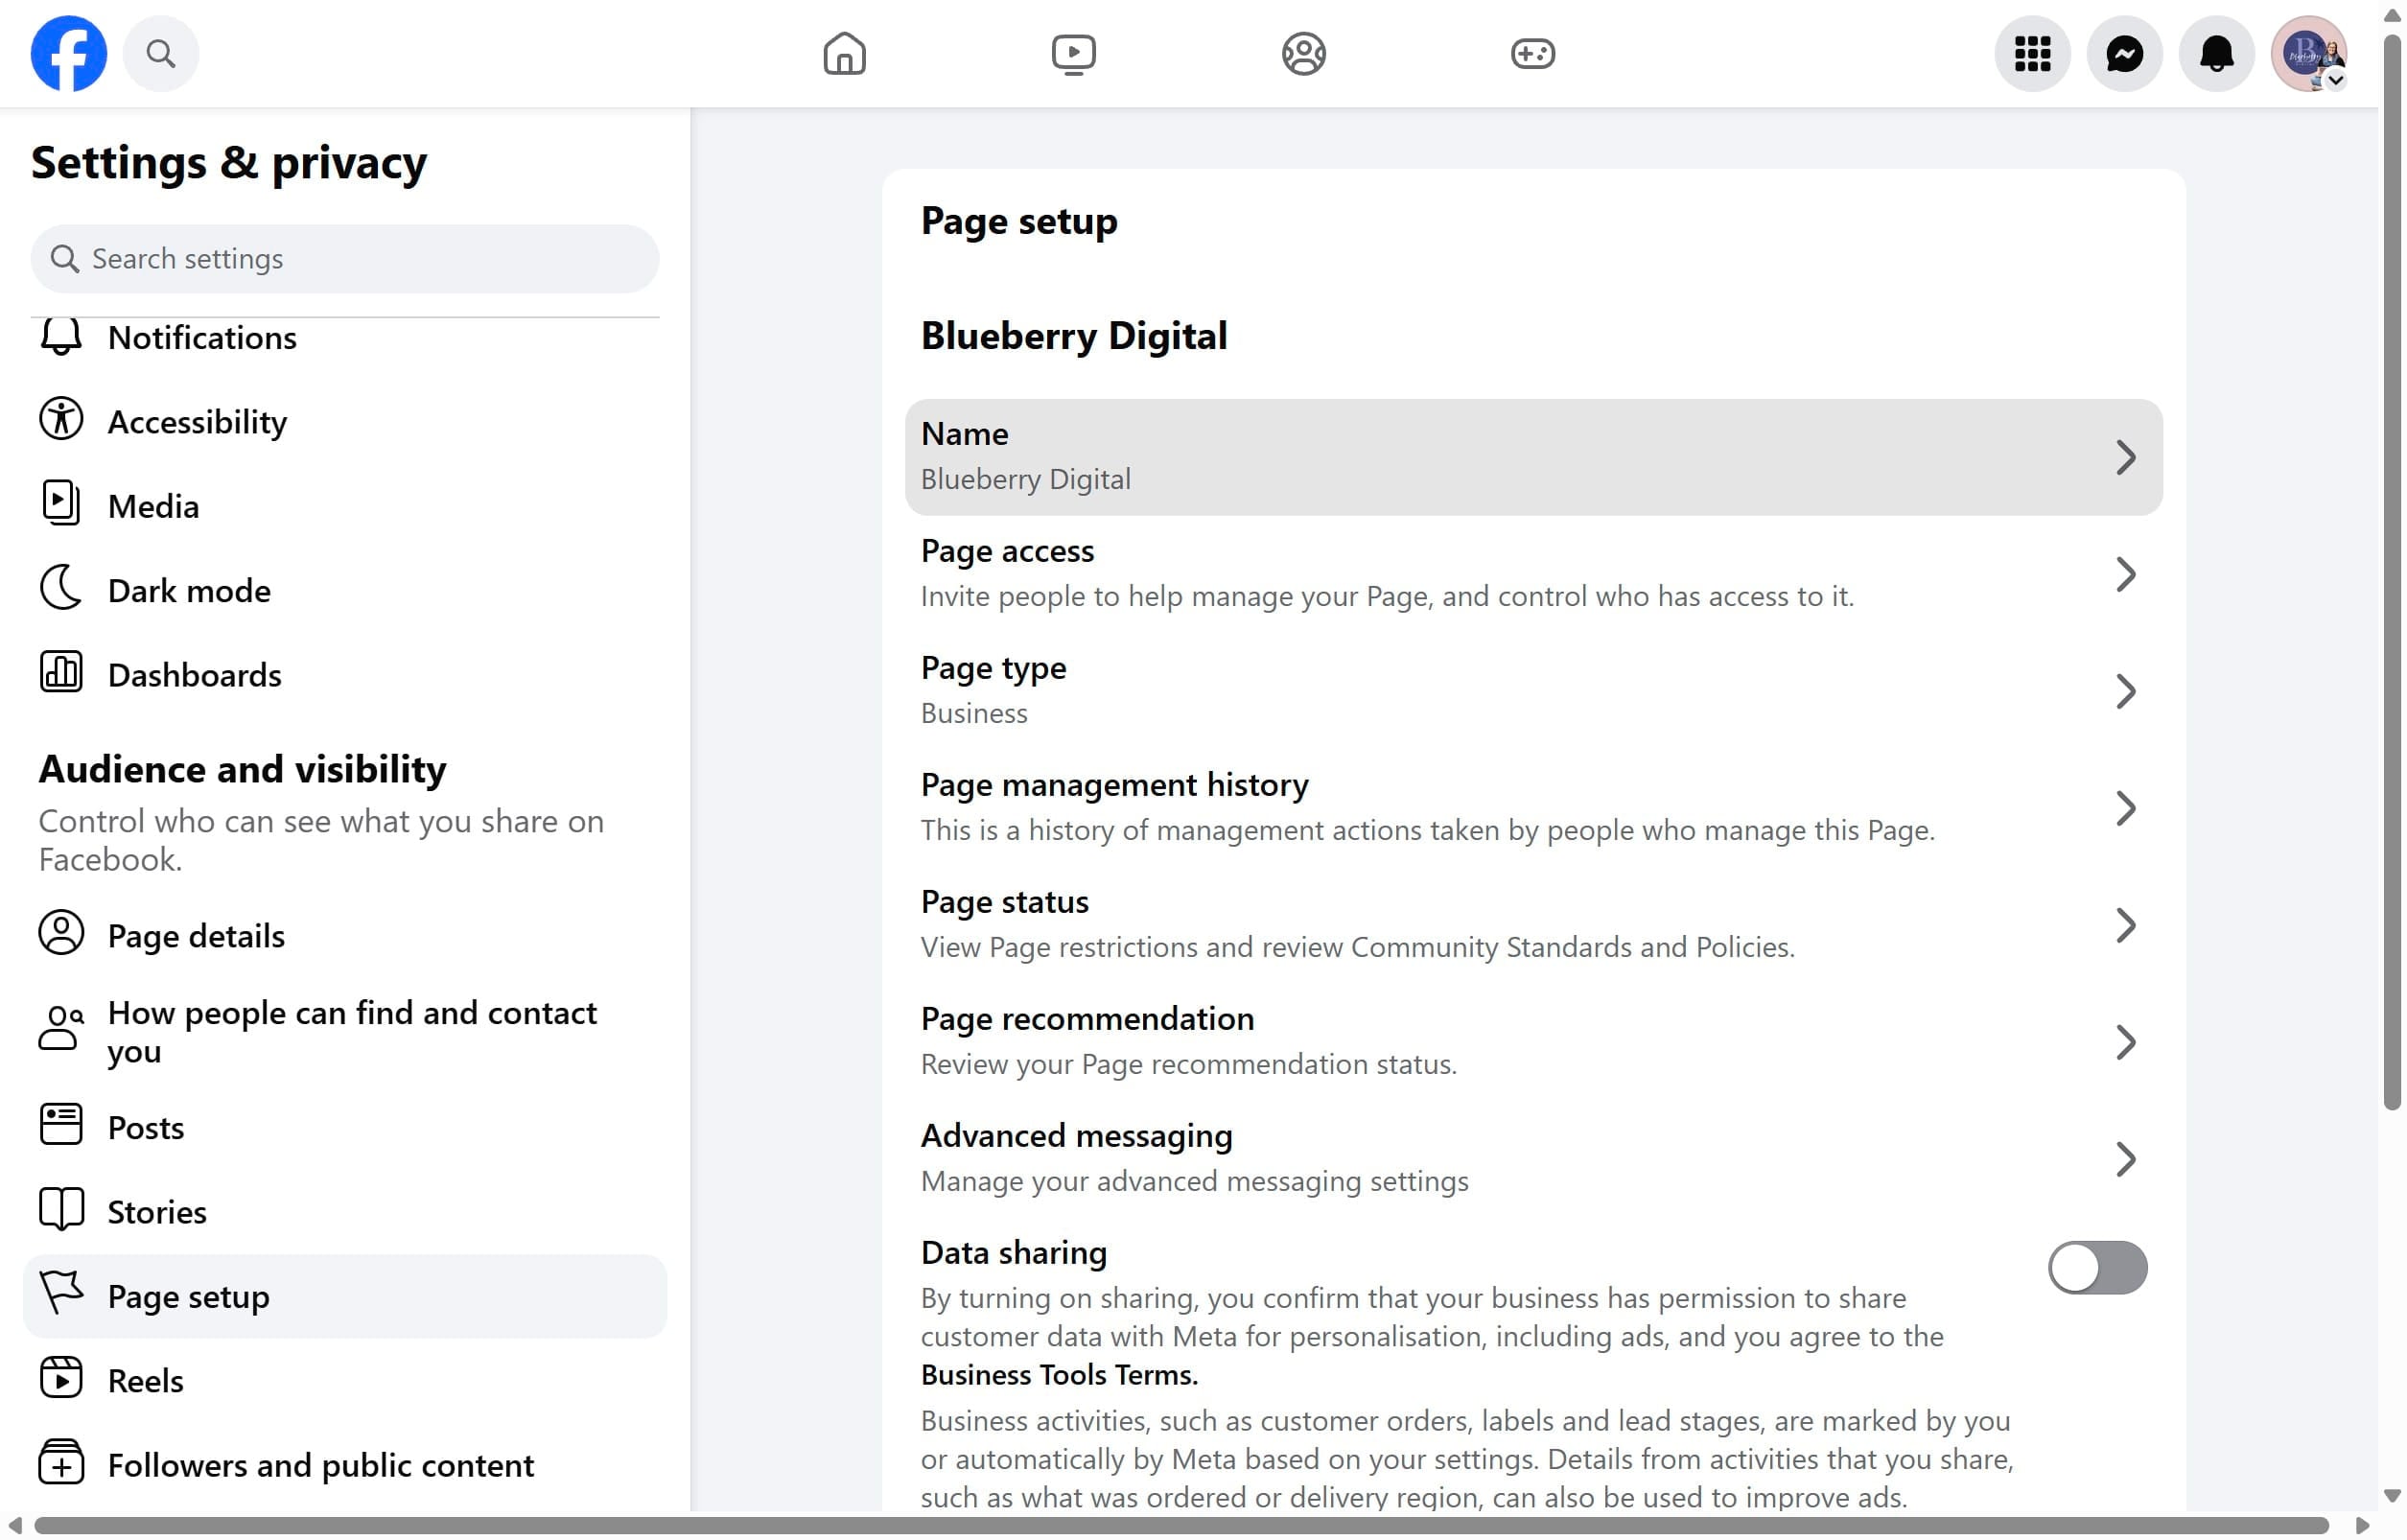Open the account profile picture menu
Viewport: 2407px width, 1540px height.
pyautogui.click(x=2308, y=53)
